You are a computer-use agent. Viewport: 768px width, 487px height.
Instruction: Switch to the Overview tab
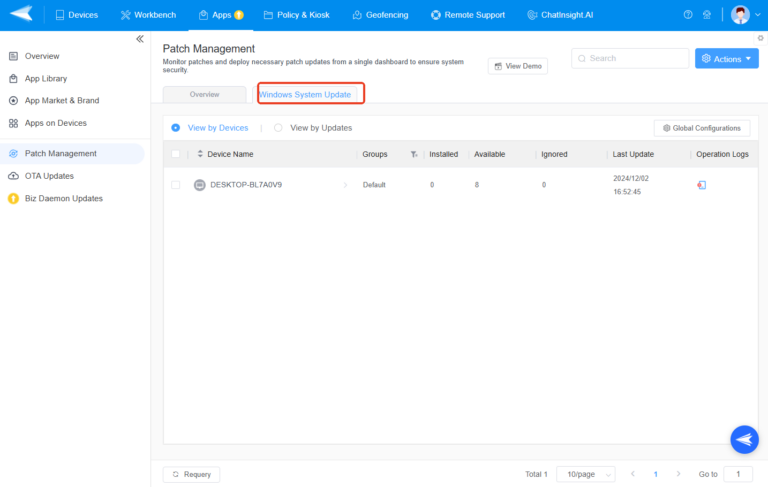click(204, 94)
